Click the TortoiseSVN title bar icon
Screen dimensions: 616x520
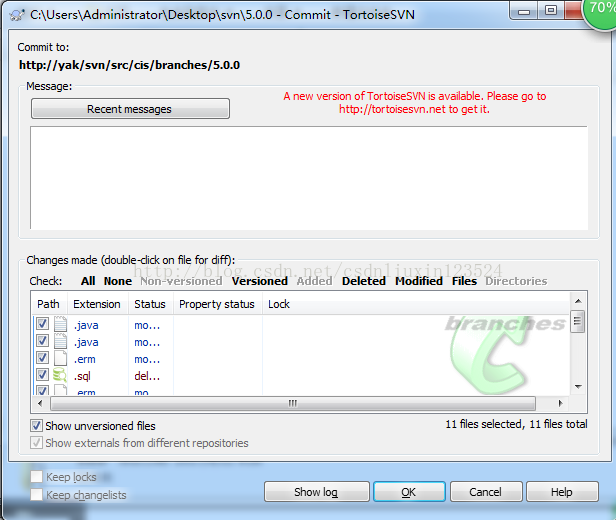click(17, 15)
